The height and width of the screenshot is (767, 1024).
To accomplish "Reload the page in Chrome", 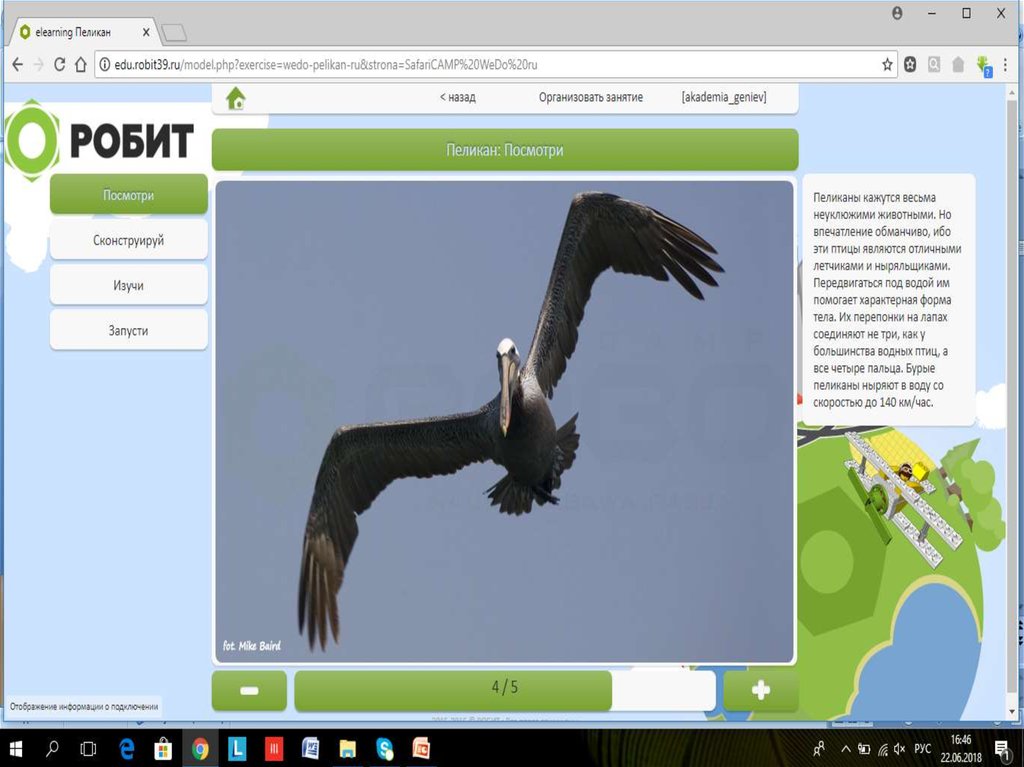I will coord(59,64).
